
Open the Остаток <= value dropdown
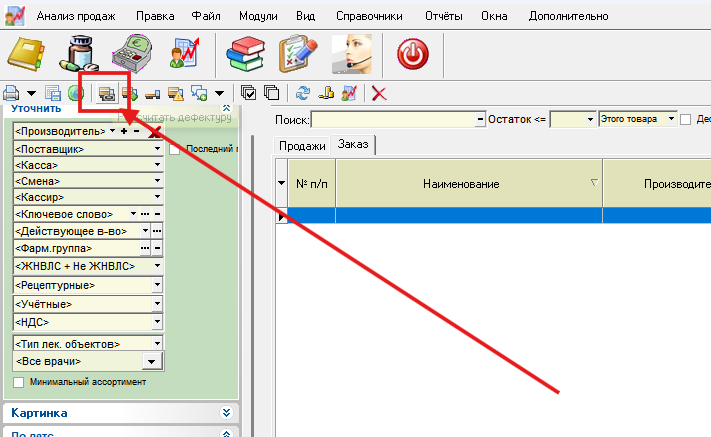pyautogui.click(x=590, y=119)
